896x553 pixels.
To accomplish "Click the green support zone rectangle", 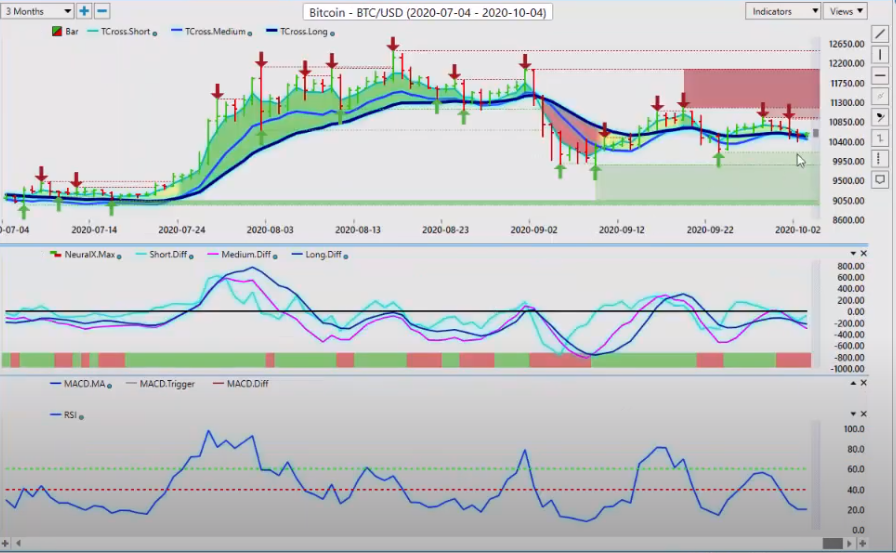I will coord(707,182).
